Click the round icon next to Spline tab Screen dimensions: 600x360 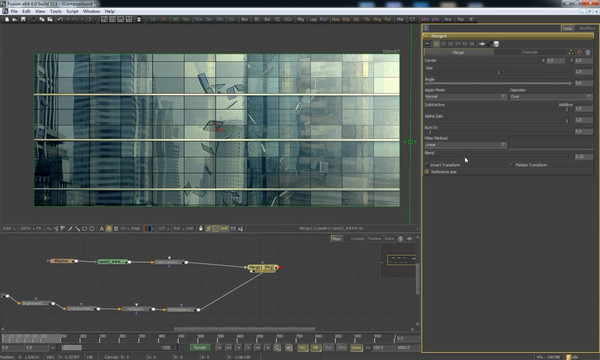tap(401, 239)
